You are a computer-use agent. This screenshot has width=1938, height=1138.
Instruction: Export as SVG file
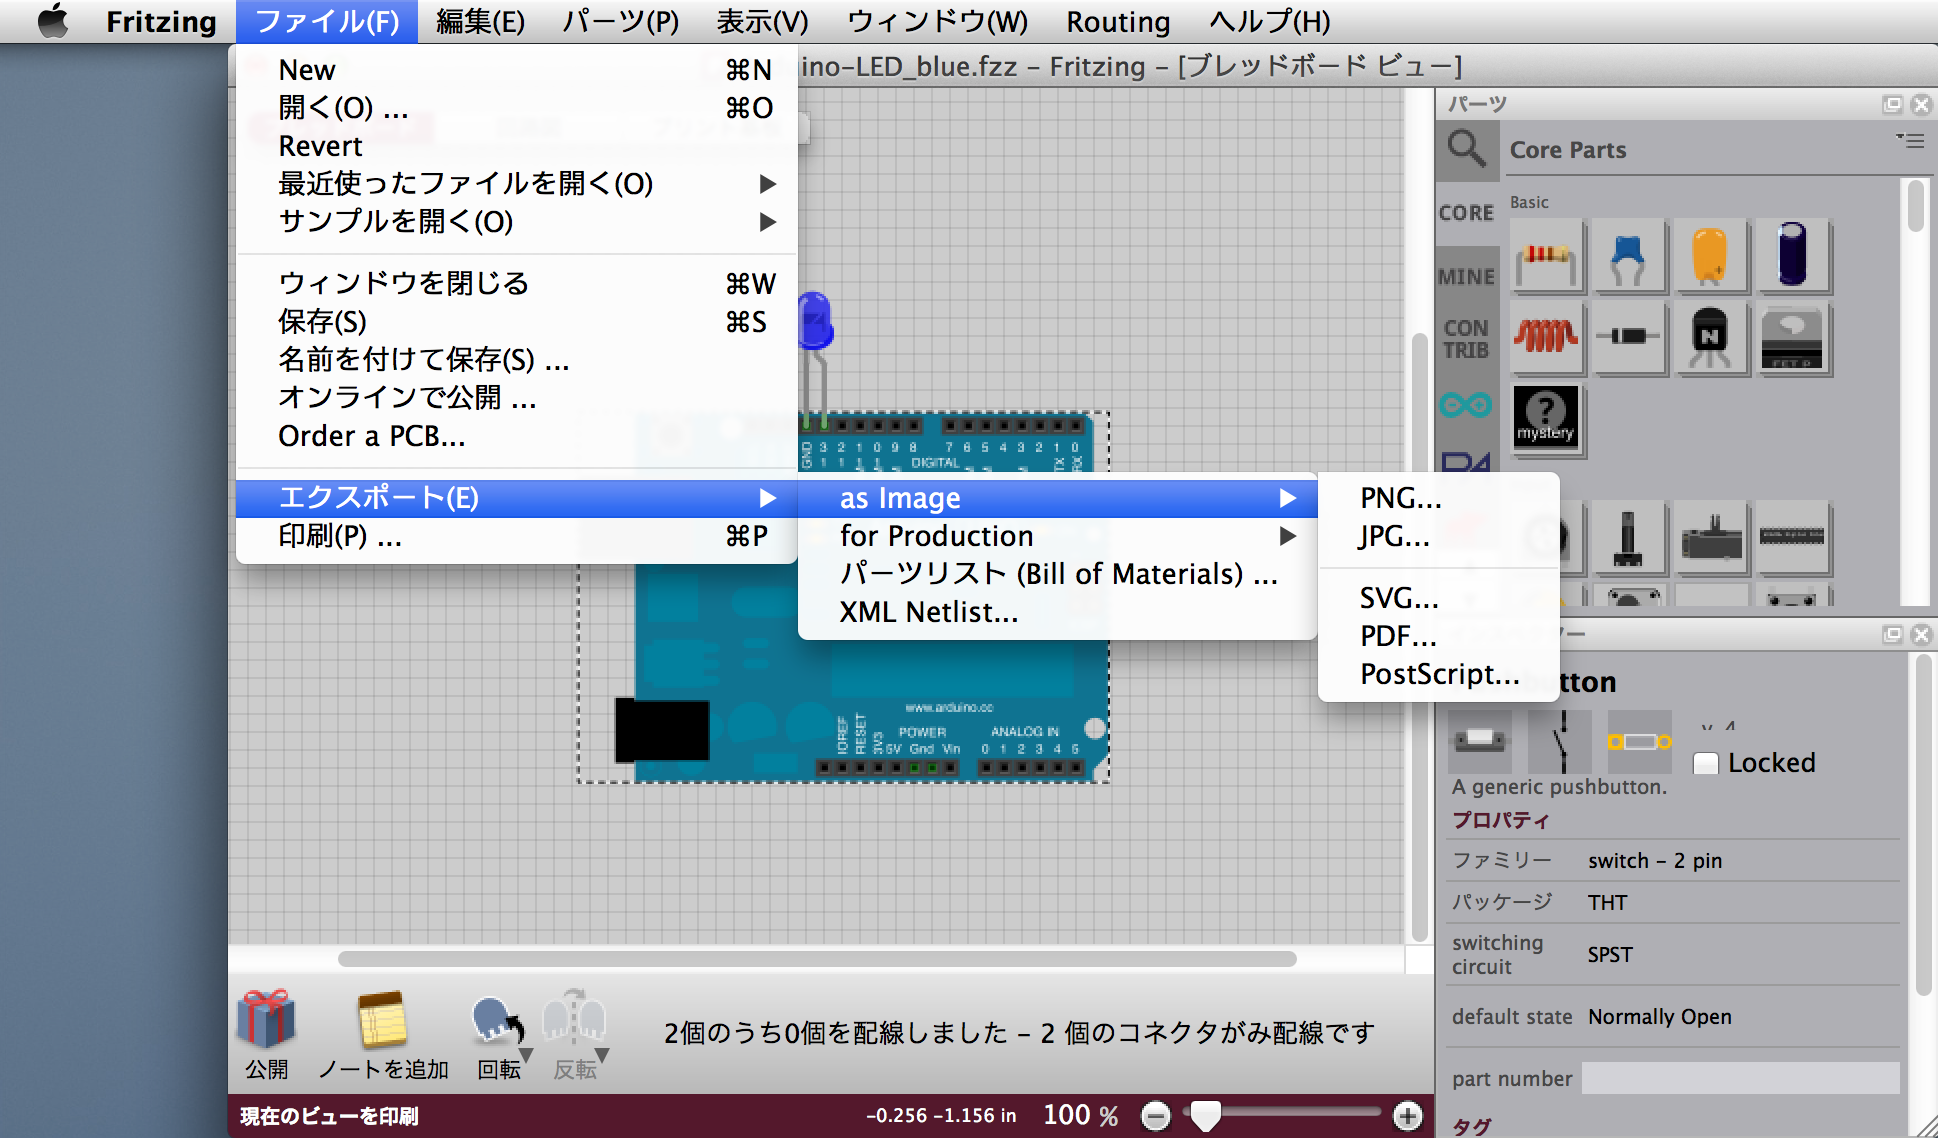[1439, 598]
